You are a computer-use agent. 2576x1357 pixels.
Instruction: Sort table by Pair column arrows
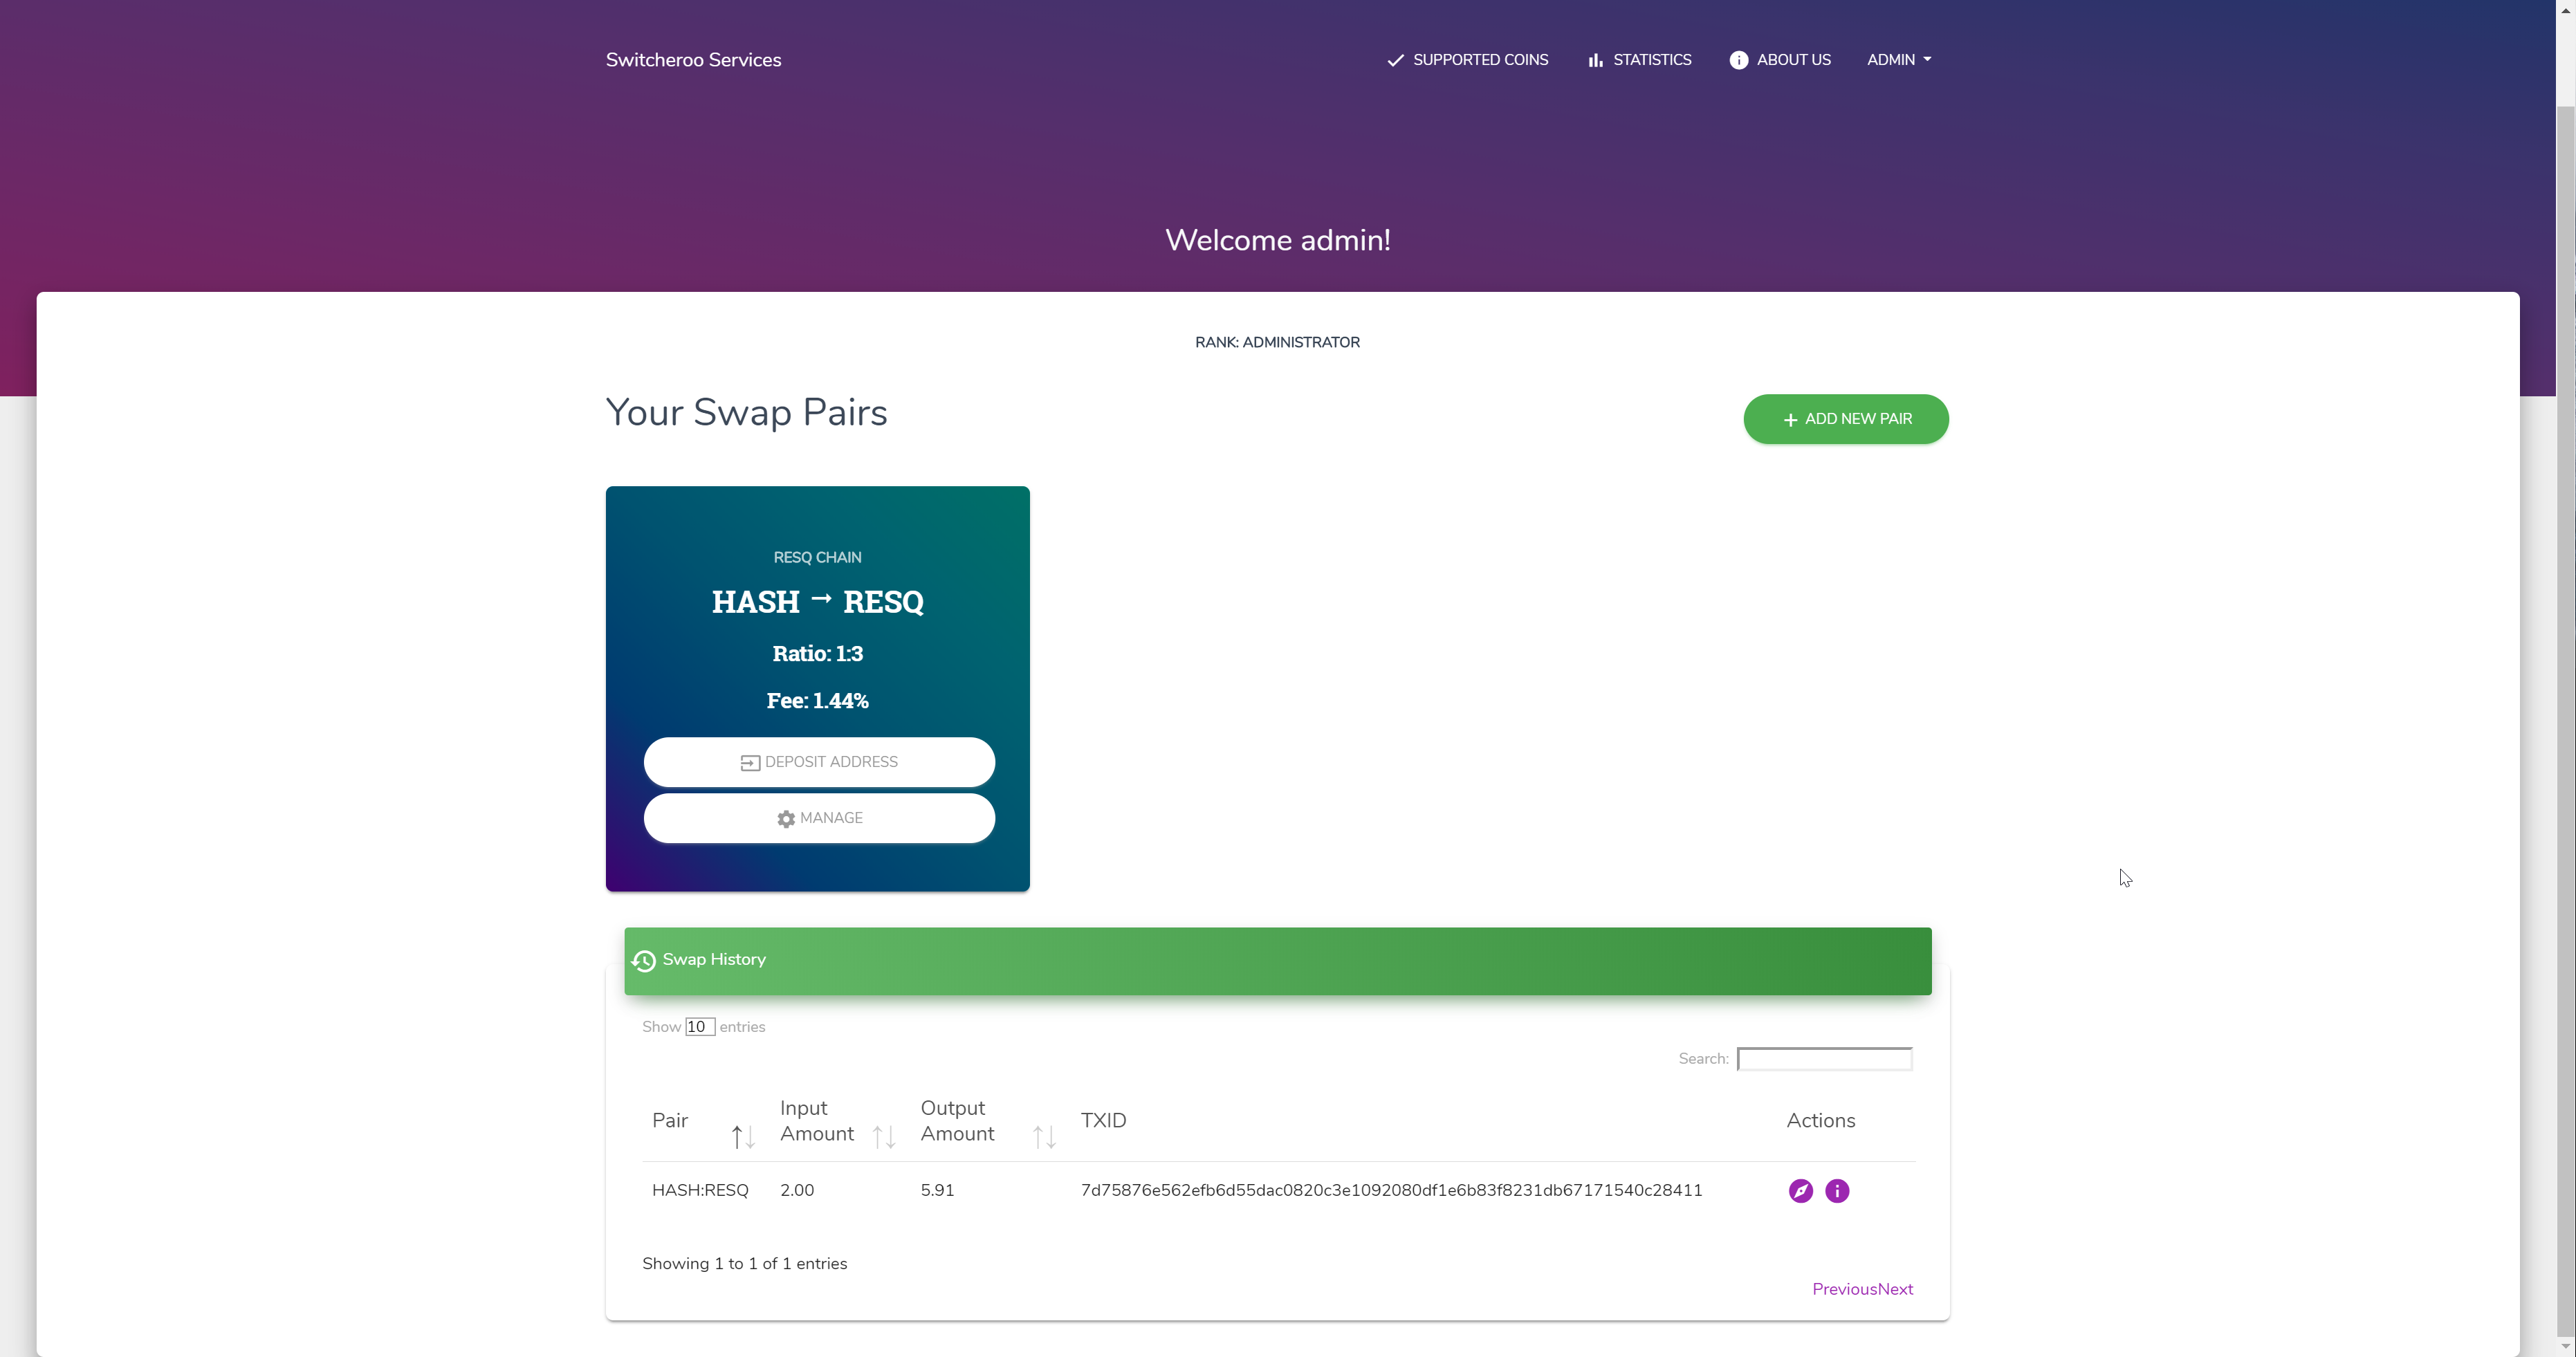[x=742, y=1136]
